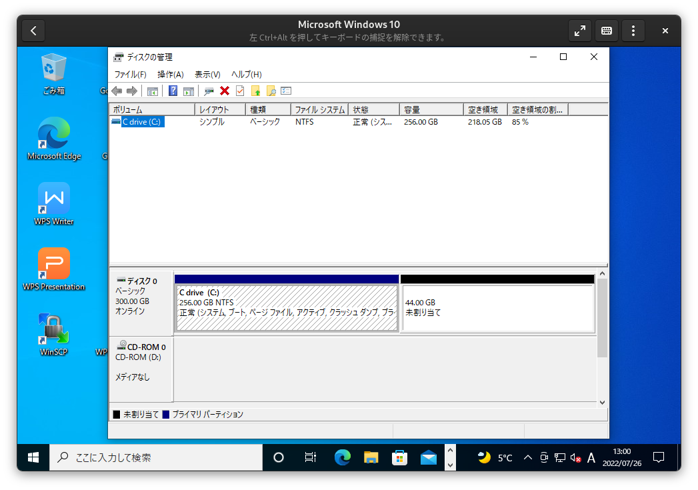
Task: Click the blue プライマリ パーティション legend swatch
Action: pyautogui.click(x=166, y=414)
